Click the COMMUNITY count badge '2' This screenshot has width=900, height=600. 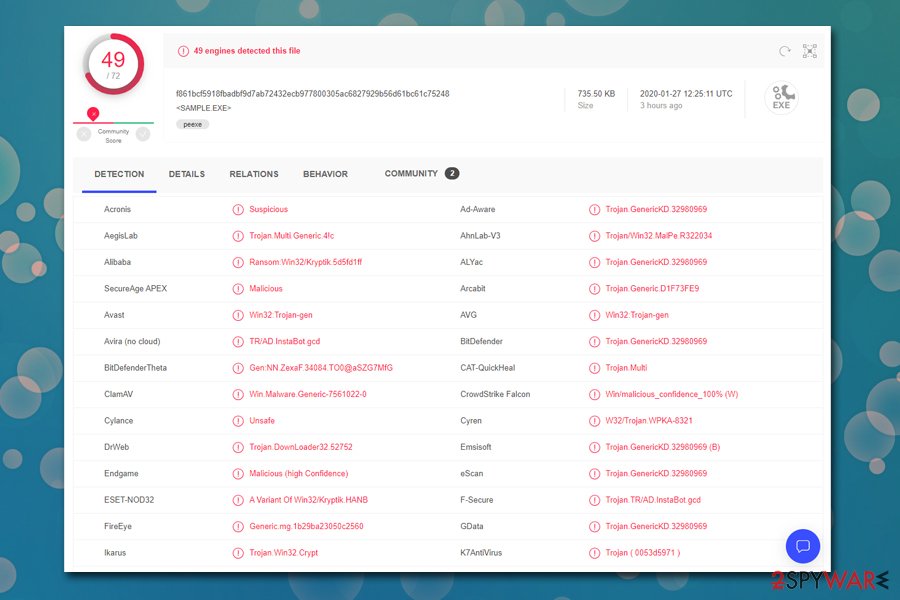[x=452, y=173]
